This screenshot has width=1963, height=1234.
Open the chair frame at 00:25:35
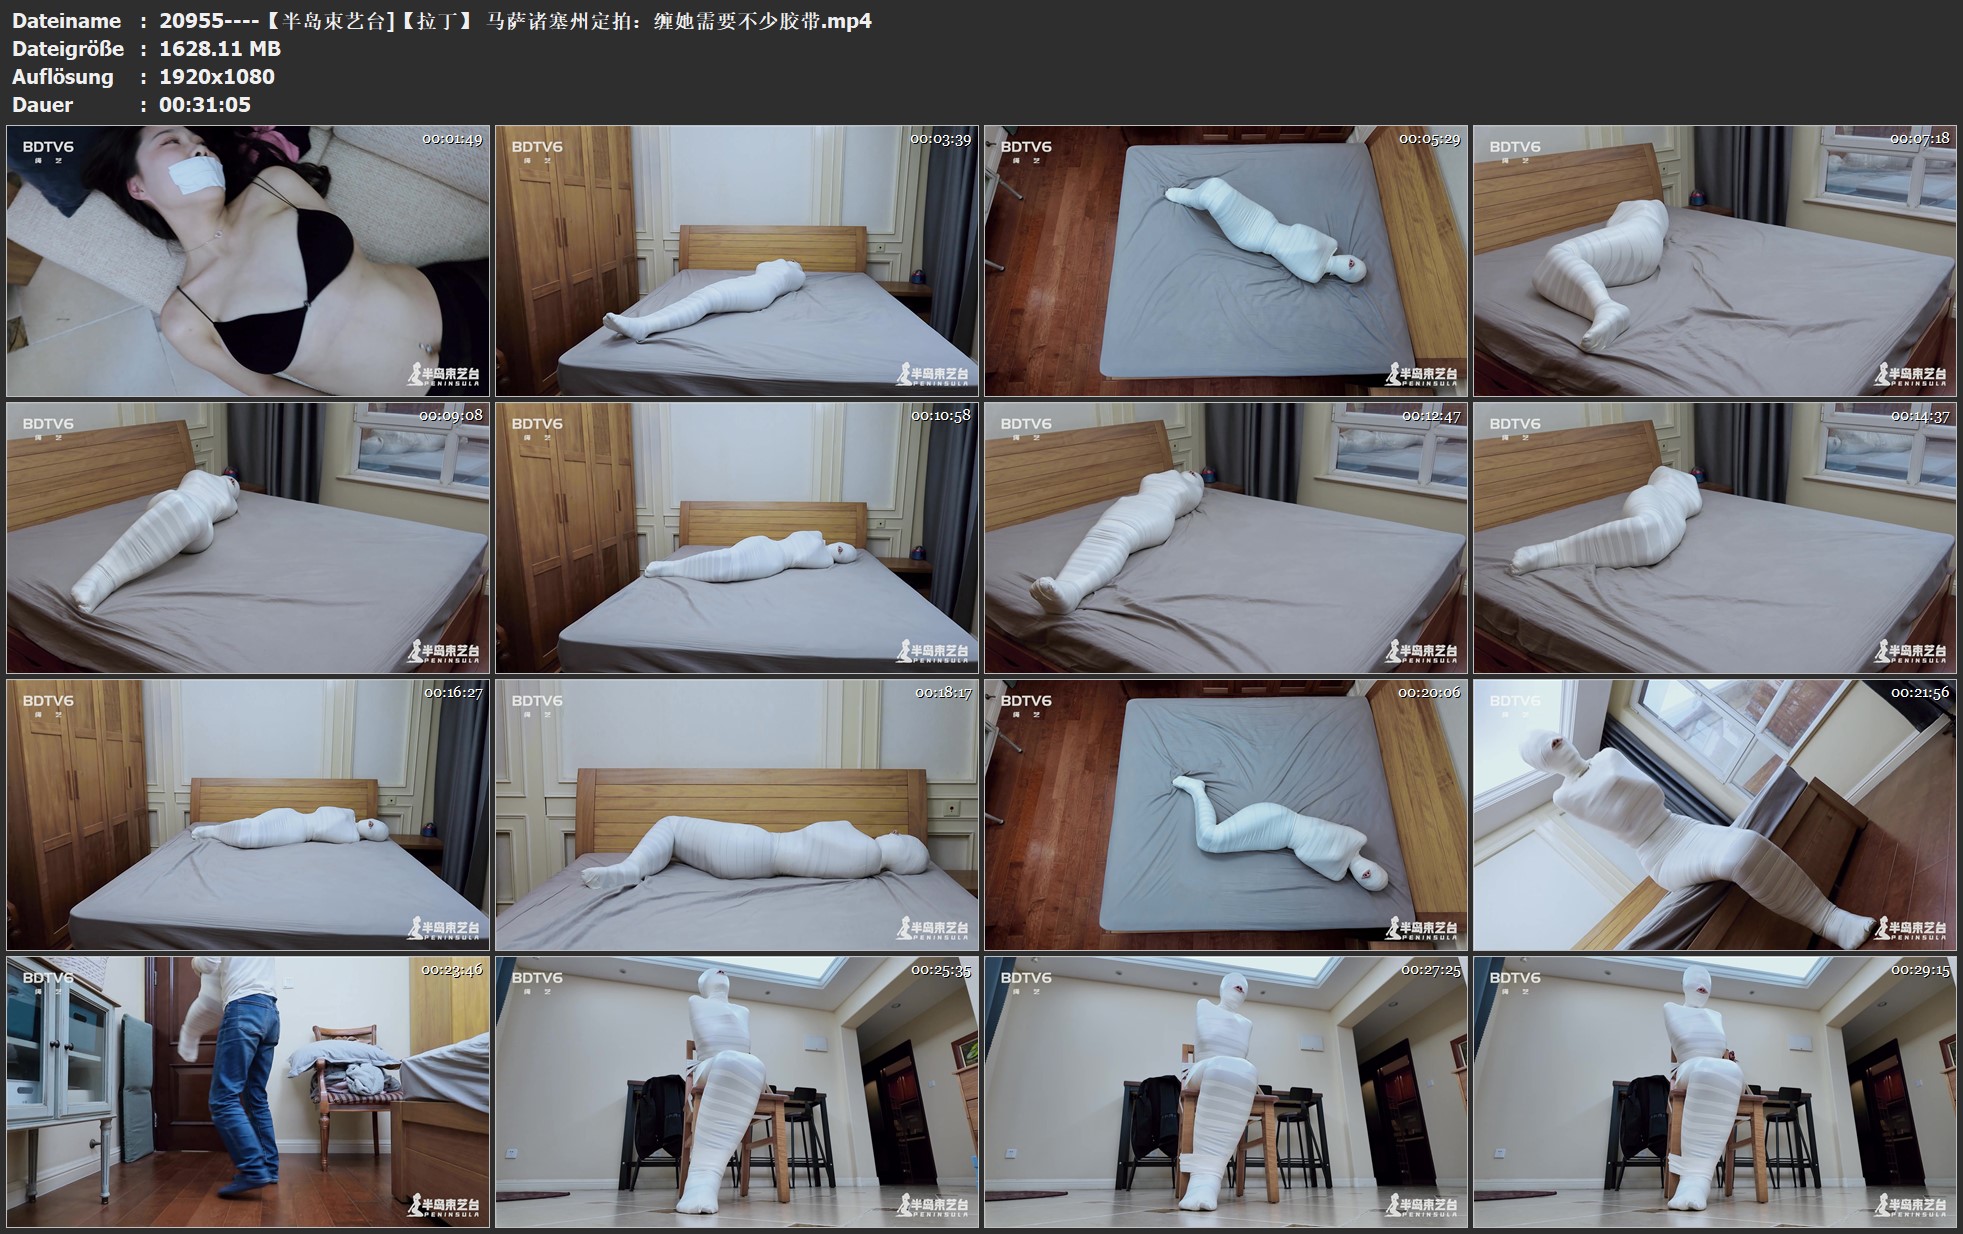[x=737, y=1092]
